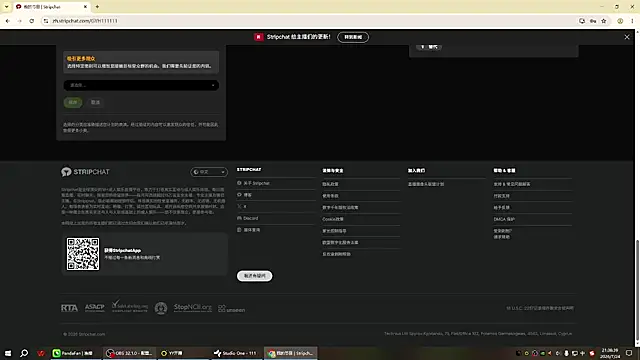640x360 pixels.
Task: Open the X social link in the footer
Action: tap(242, 207)
